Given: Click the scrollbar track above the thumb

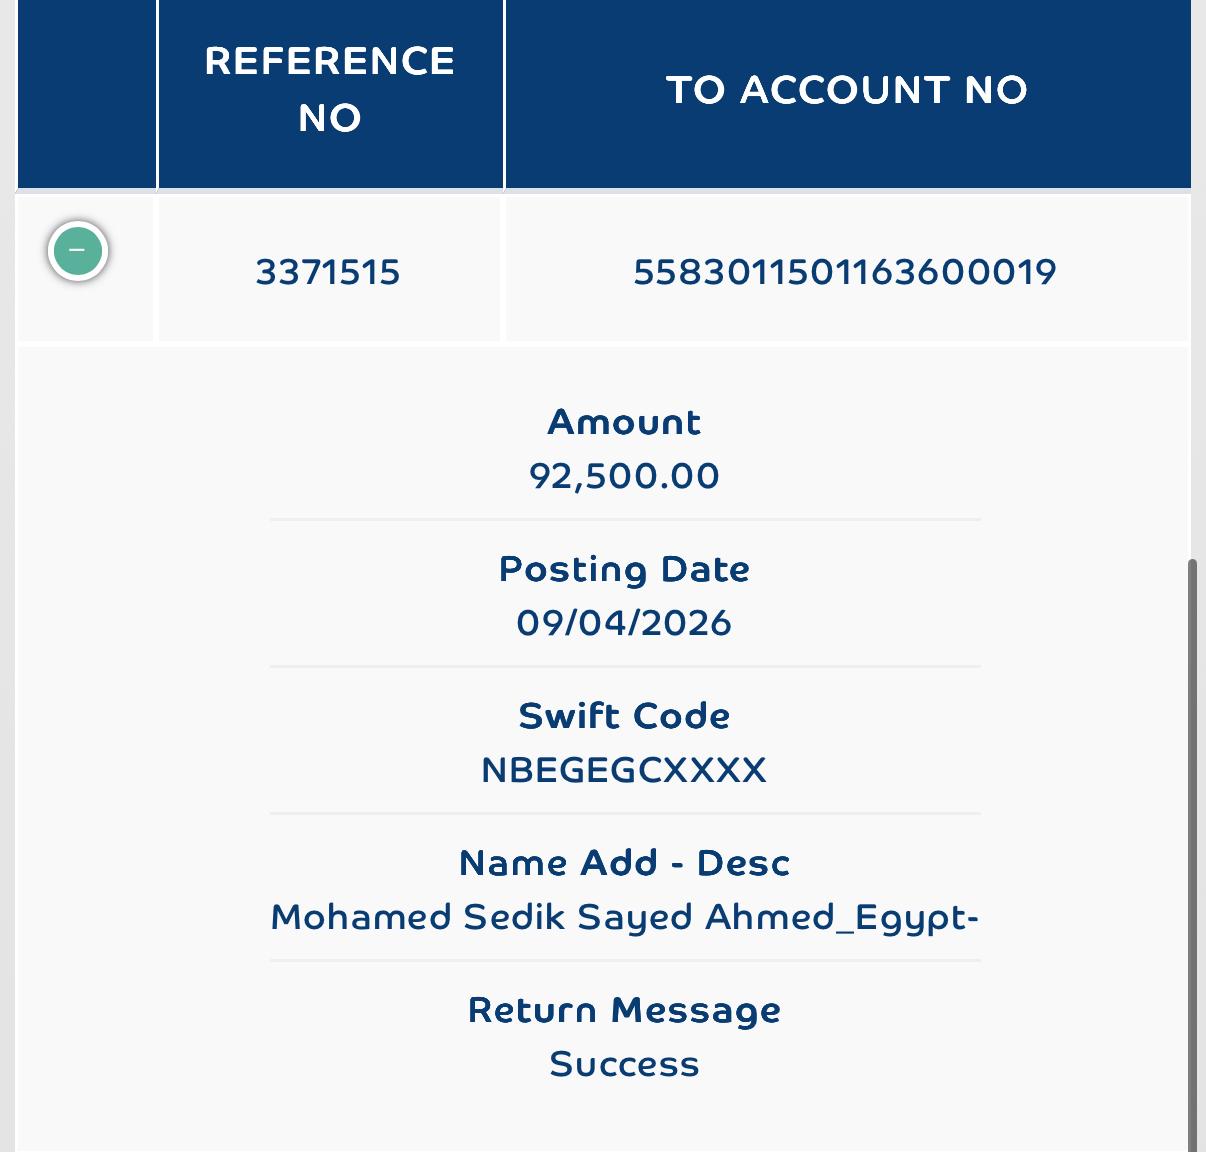Looking at the screenshot, I should 1192,280.
